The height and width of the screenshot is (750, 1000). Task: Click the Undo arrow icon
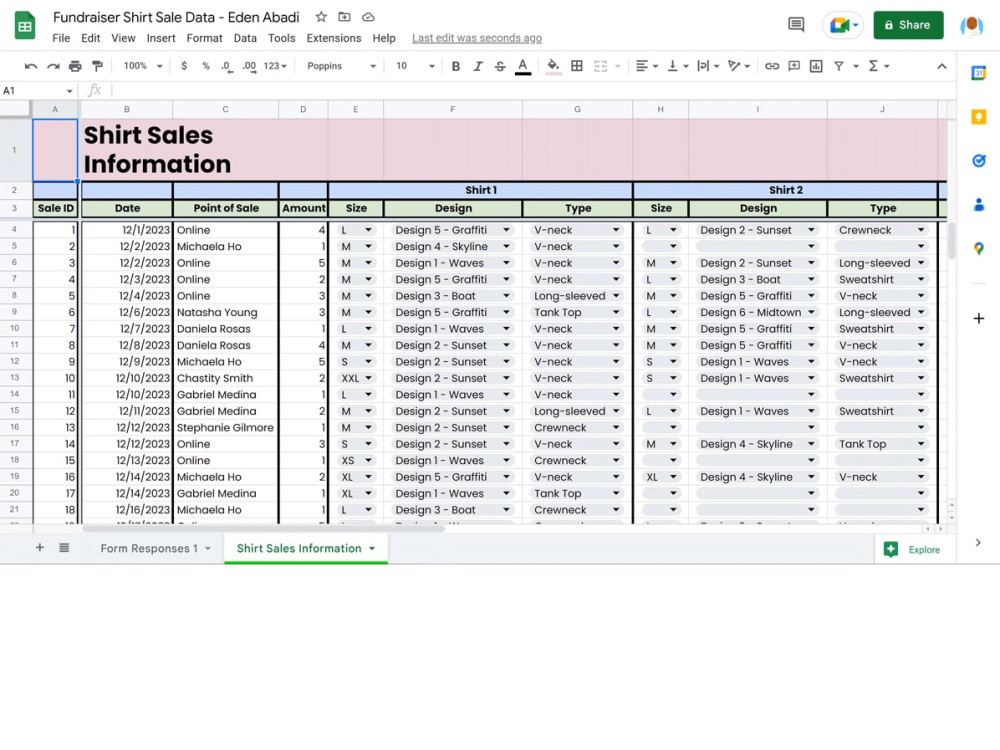[31, 66]
